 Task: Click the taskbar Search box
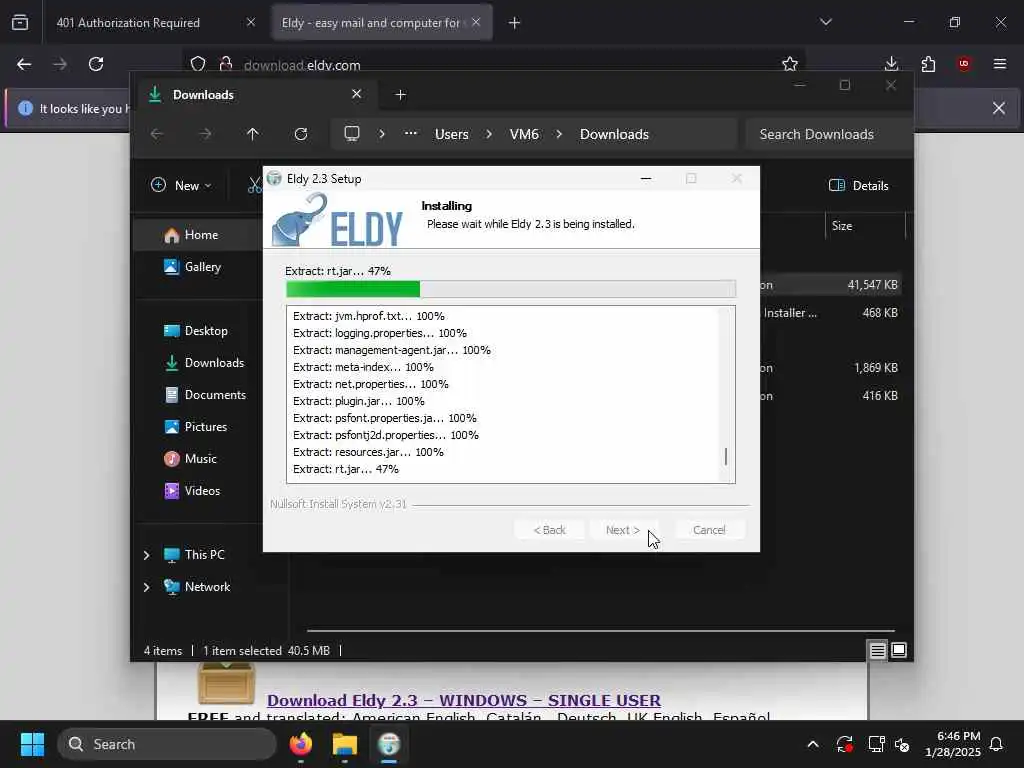(167, 744)
